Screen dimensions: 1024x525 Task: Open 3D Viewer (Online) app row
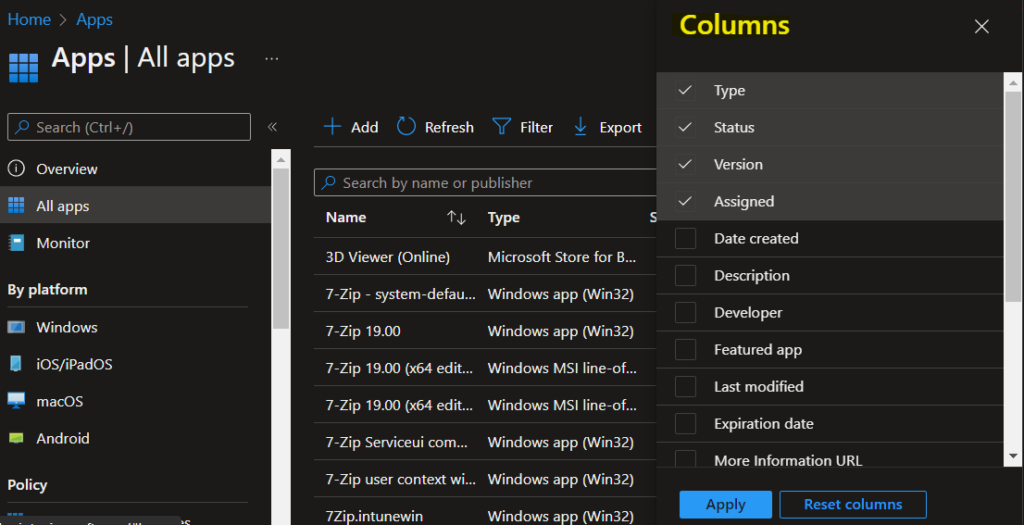[x=387, y=257]
